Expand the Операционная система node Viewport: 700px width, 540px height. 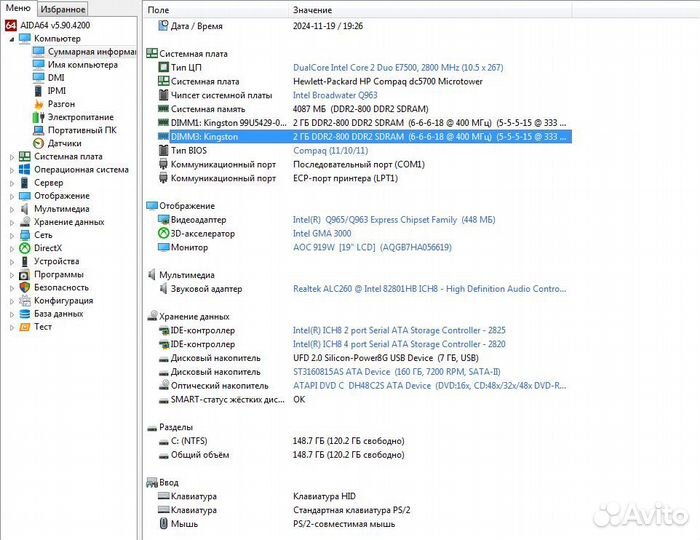pyautogui.click(x=12, y=170)
